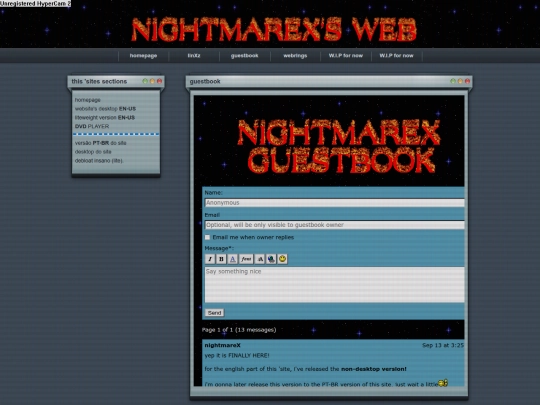540x405 pixels.
Task: Open homepage in the top navigation bar
Action: [x=143, y=55]
